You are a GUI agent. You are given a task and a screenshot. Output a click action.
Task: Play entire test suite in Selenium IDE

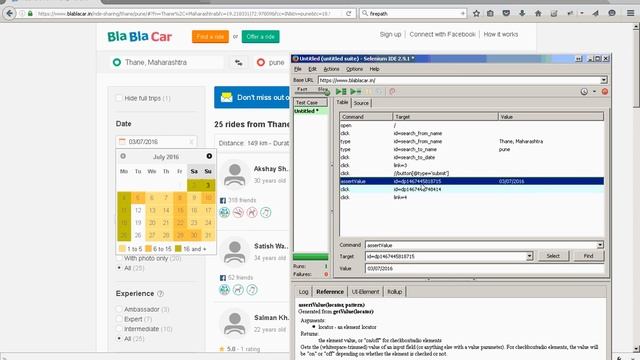(x=341, y=91)
